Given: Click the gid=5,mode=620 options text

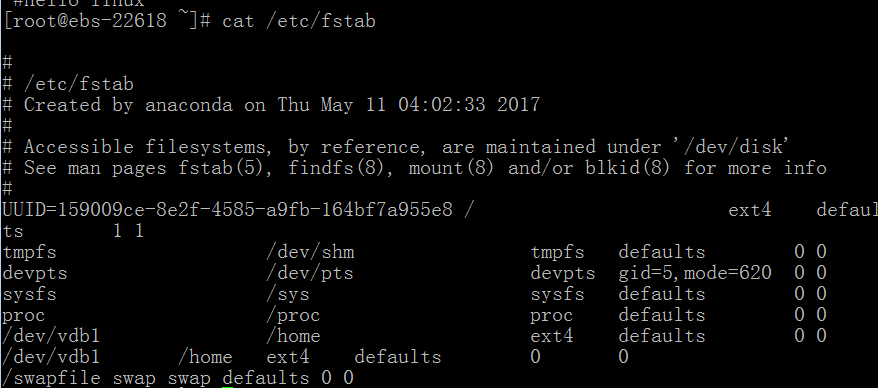Looking at the screenshot, I should point(695,273).
